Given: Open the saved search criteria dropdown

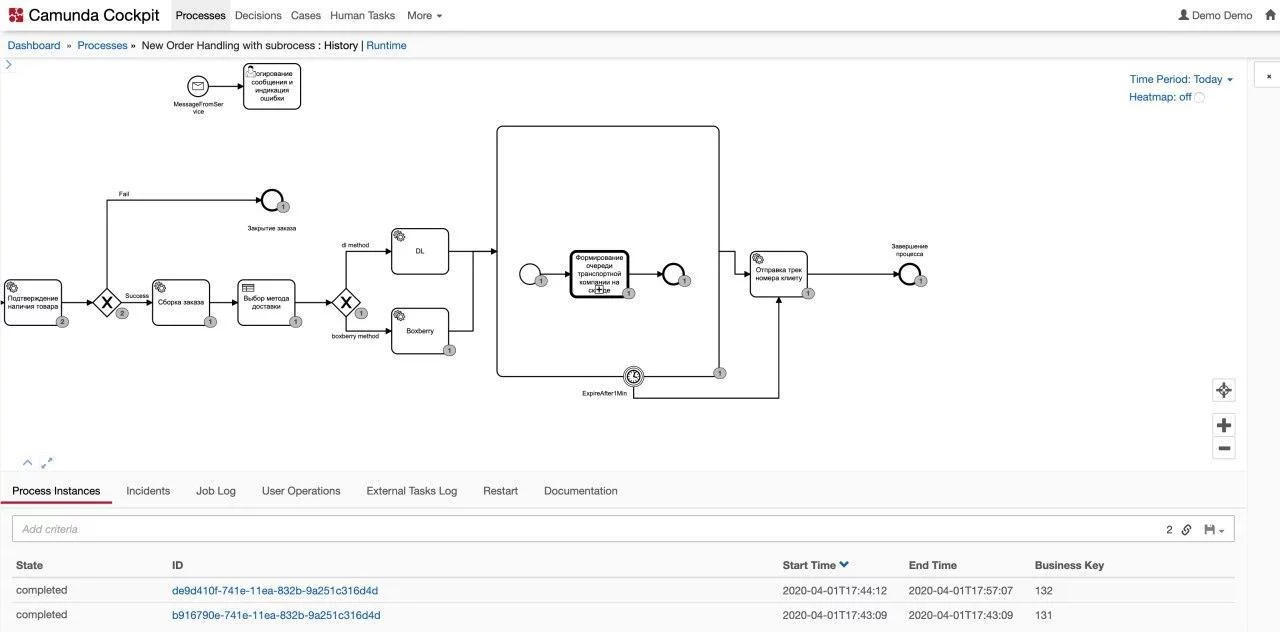Looking at the screenshot, I should (x=1215, y=530).
